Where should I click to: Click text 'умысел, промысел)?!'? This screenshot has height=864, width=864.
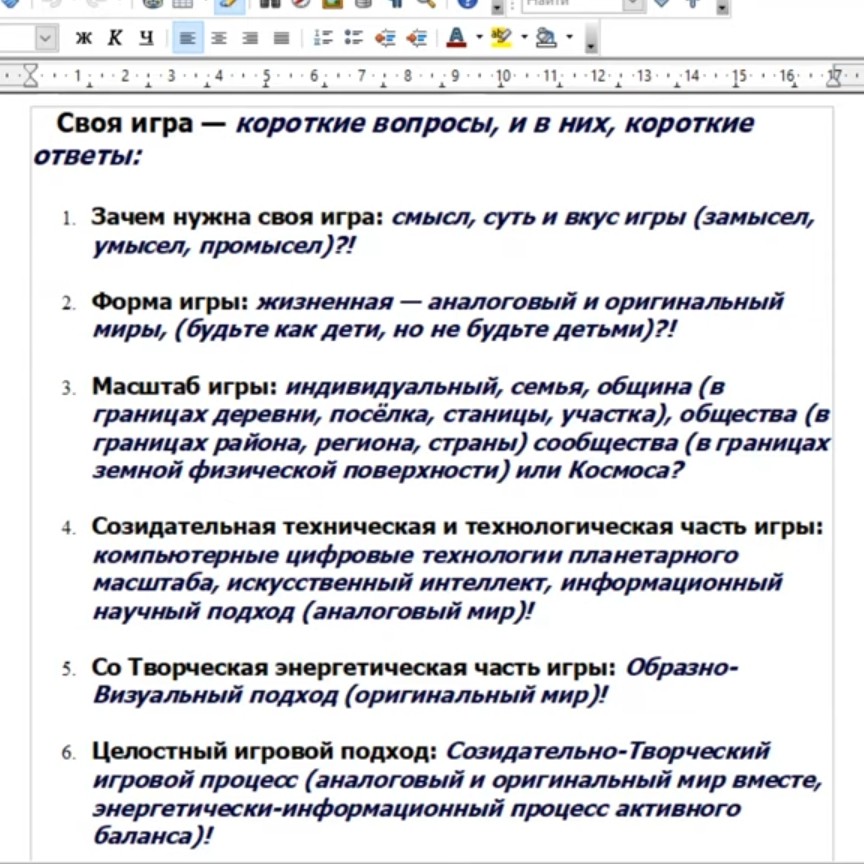point(224,246)
